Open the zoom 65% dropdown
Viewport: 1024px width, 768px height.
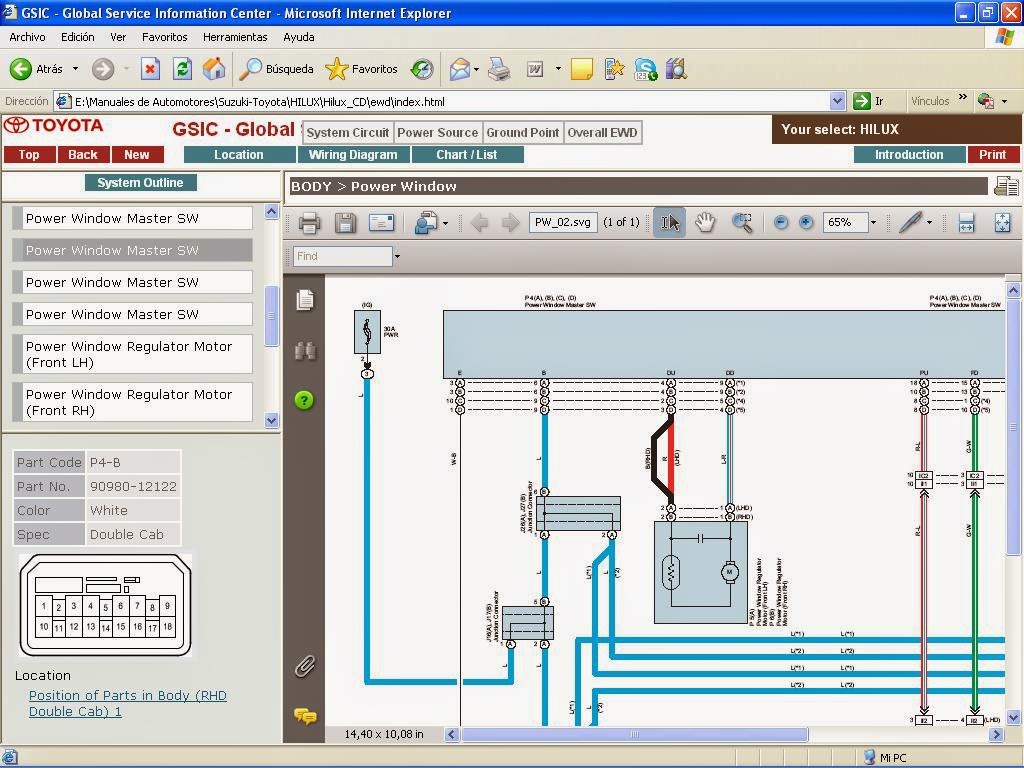tap(873, 223)
